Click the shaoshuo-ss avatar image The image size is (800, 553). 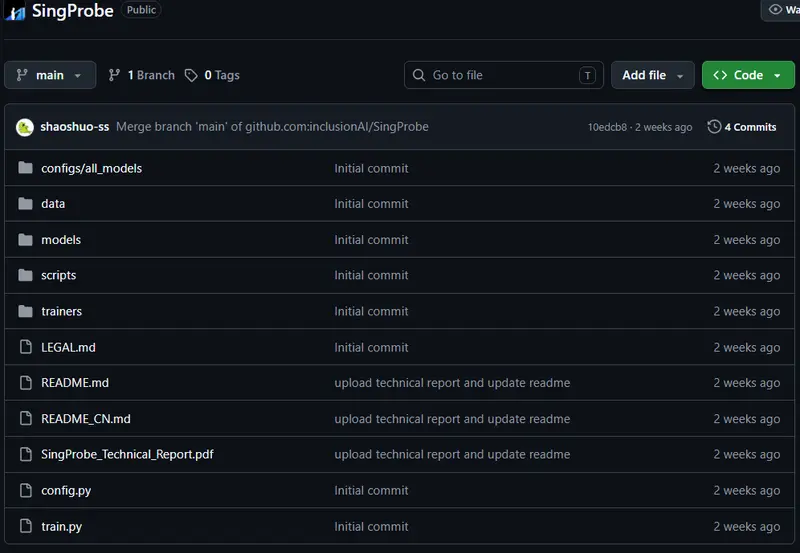point(24,127)
